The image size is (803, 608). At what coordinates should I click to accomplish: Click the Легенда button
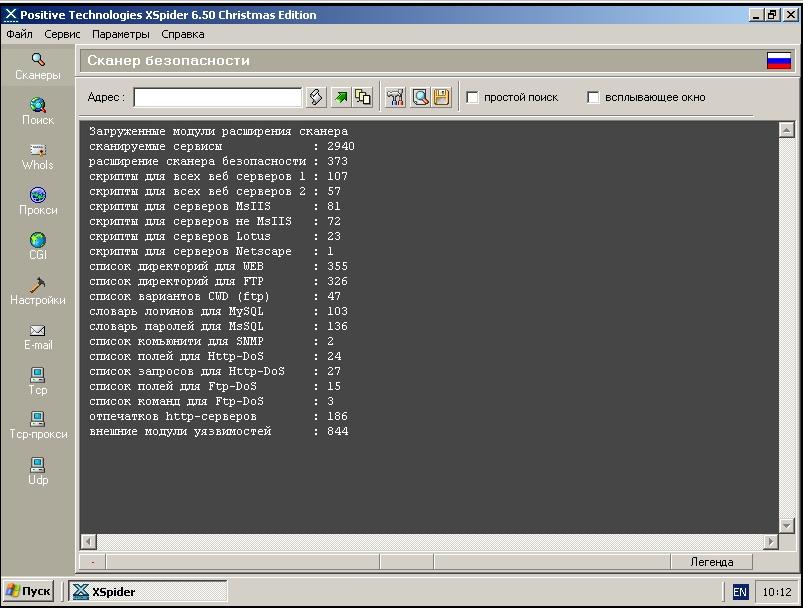tap(711, 562)
